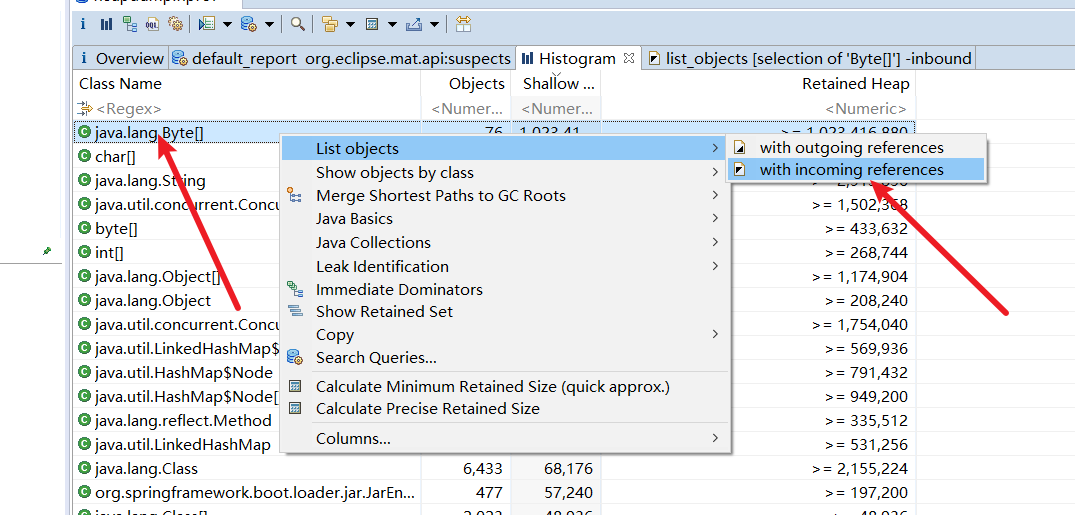Choose Merge Shortest Paths to GC Roots

[440, 196]
